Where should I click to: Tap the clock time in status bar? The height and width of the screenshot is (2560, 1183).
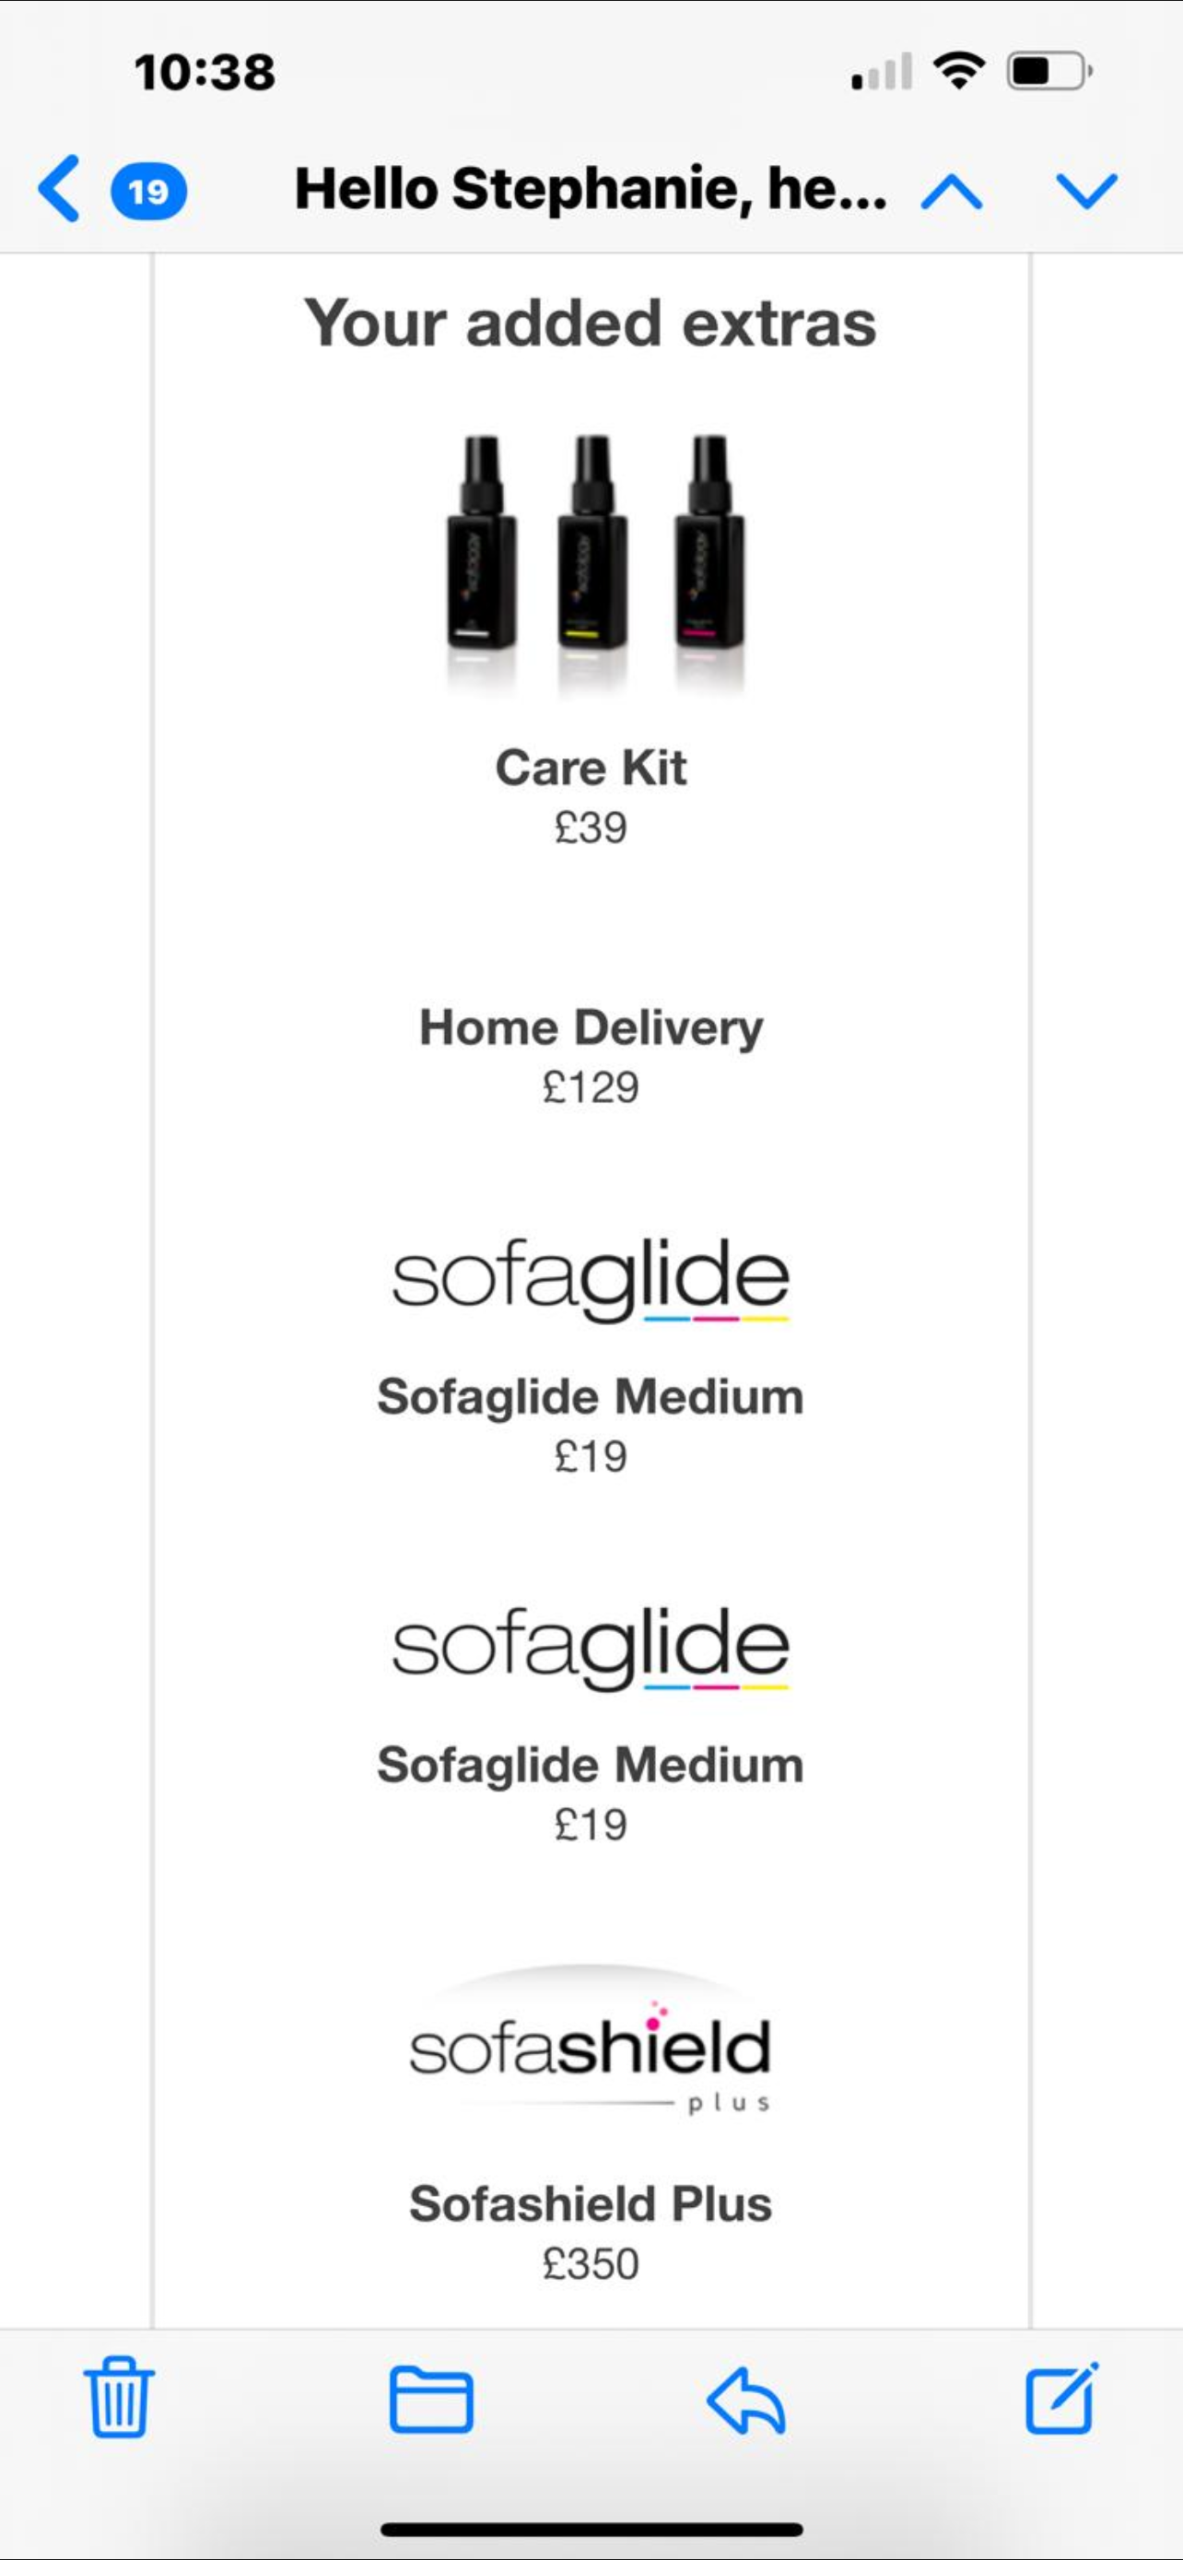[x=205, y=72]
